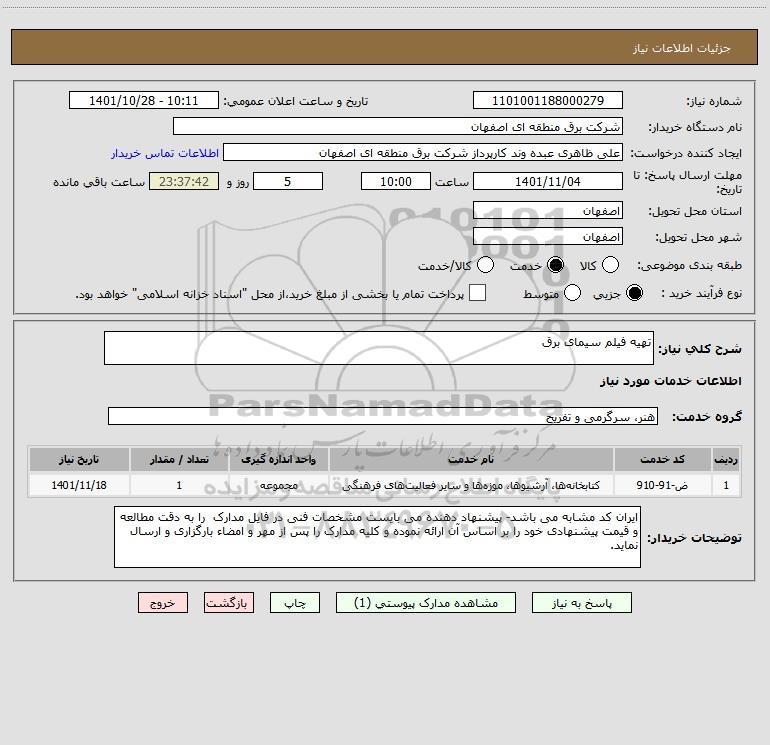Viewport: 770px width, 745px height.
Task: Click the تعداد / مقدار column header
Action: tap(179, 459)
